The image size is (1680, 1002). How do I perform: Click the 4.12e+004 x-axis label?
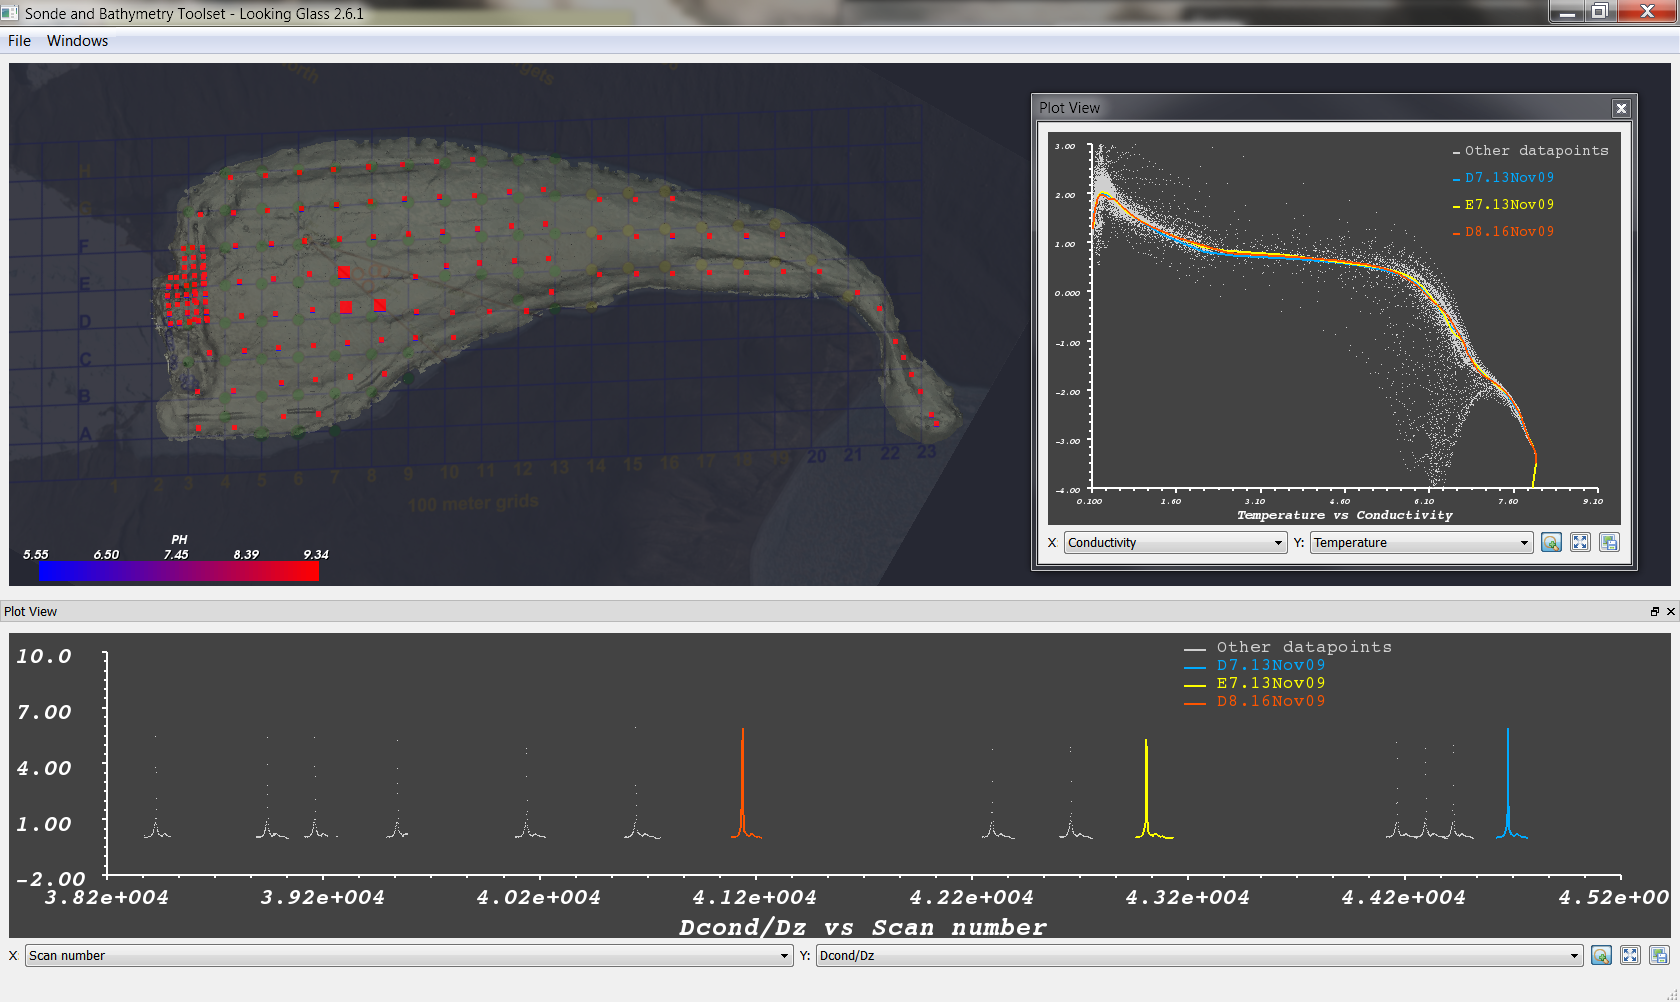point(755,897)
